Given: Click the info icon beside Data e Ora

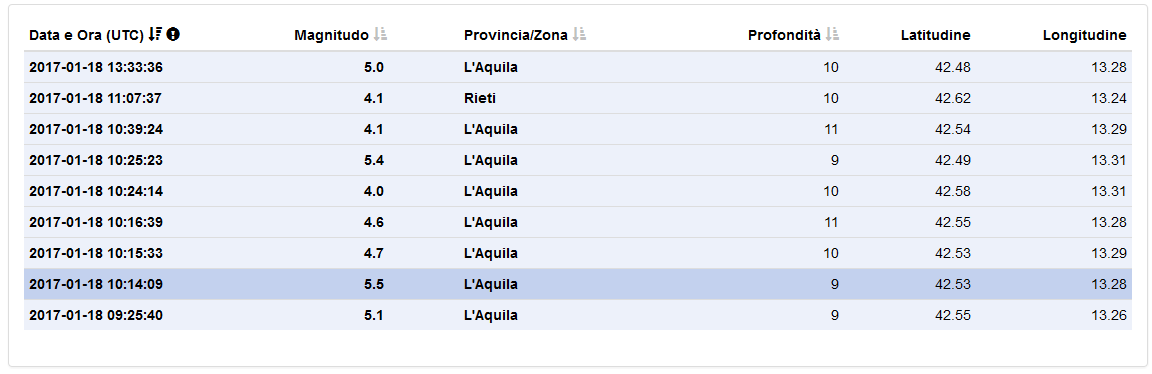Looking at the screenshot, I should click(x=173, y=35).
